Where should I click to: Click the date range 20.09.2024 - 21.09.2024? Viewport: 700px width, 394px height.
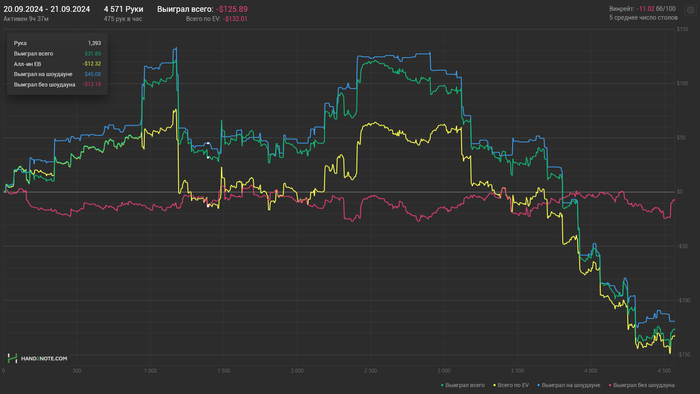(x=46, y=9)
